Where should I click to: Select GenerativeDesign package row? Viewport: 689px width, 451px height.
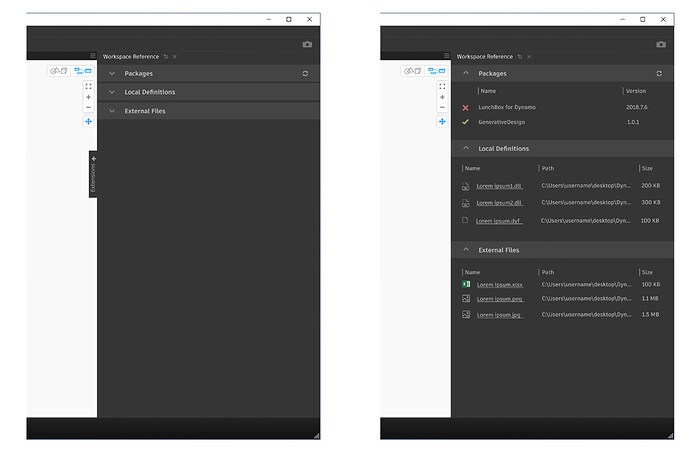[x=562, y=122]
